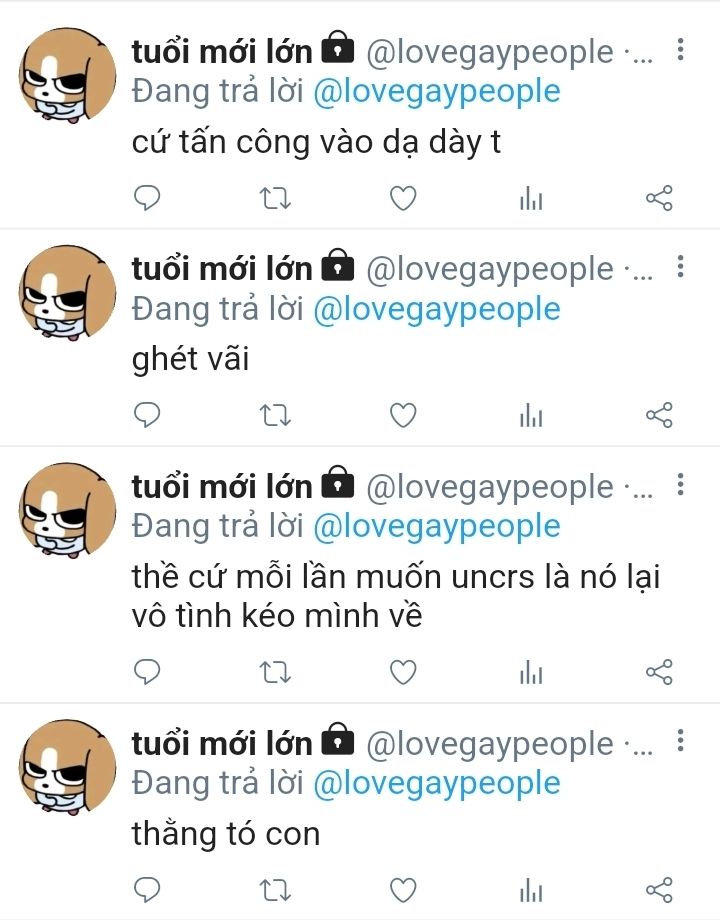
Task: Open more options menu for "thằng tó con" tweet
Action: point(680,741)
